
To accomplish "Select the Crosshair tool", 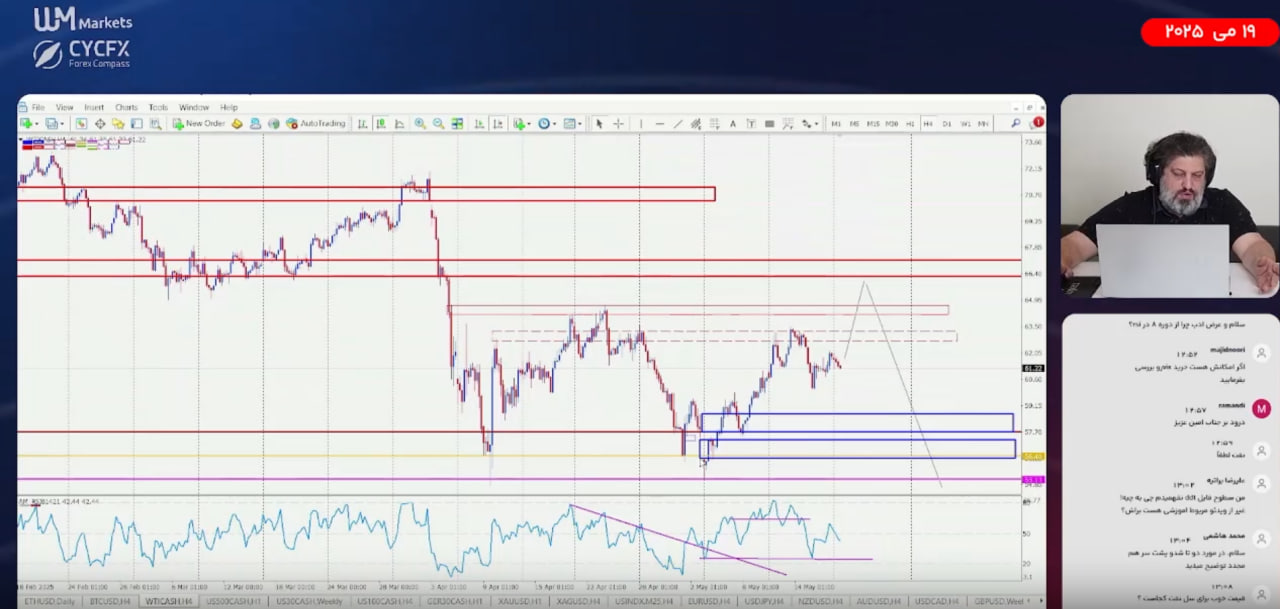I will [618, 124].
